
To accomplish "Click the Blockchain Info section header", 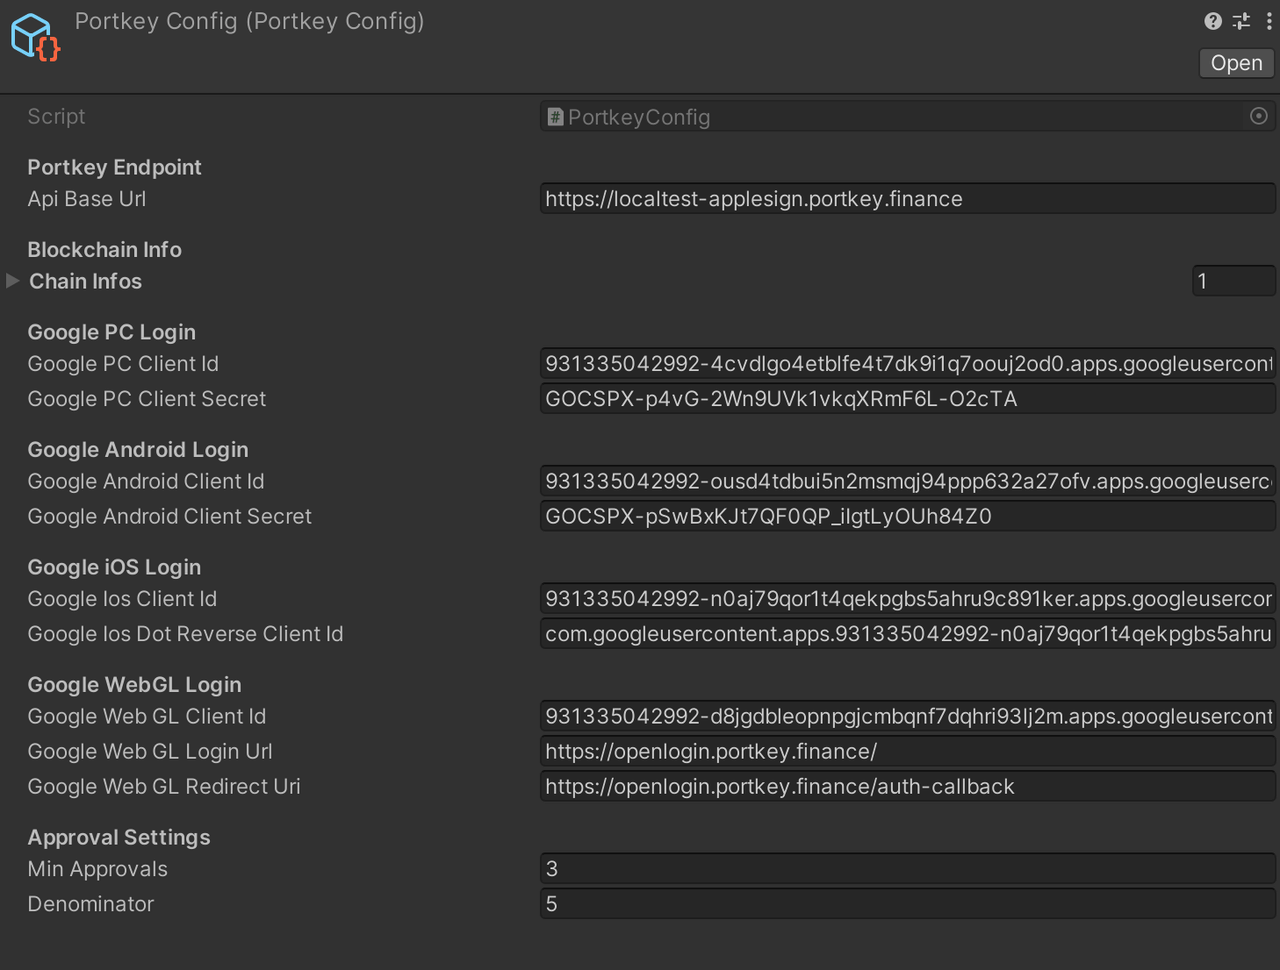I will 105,249.
